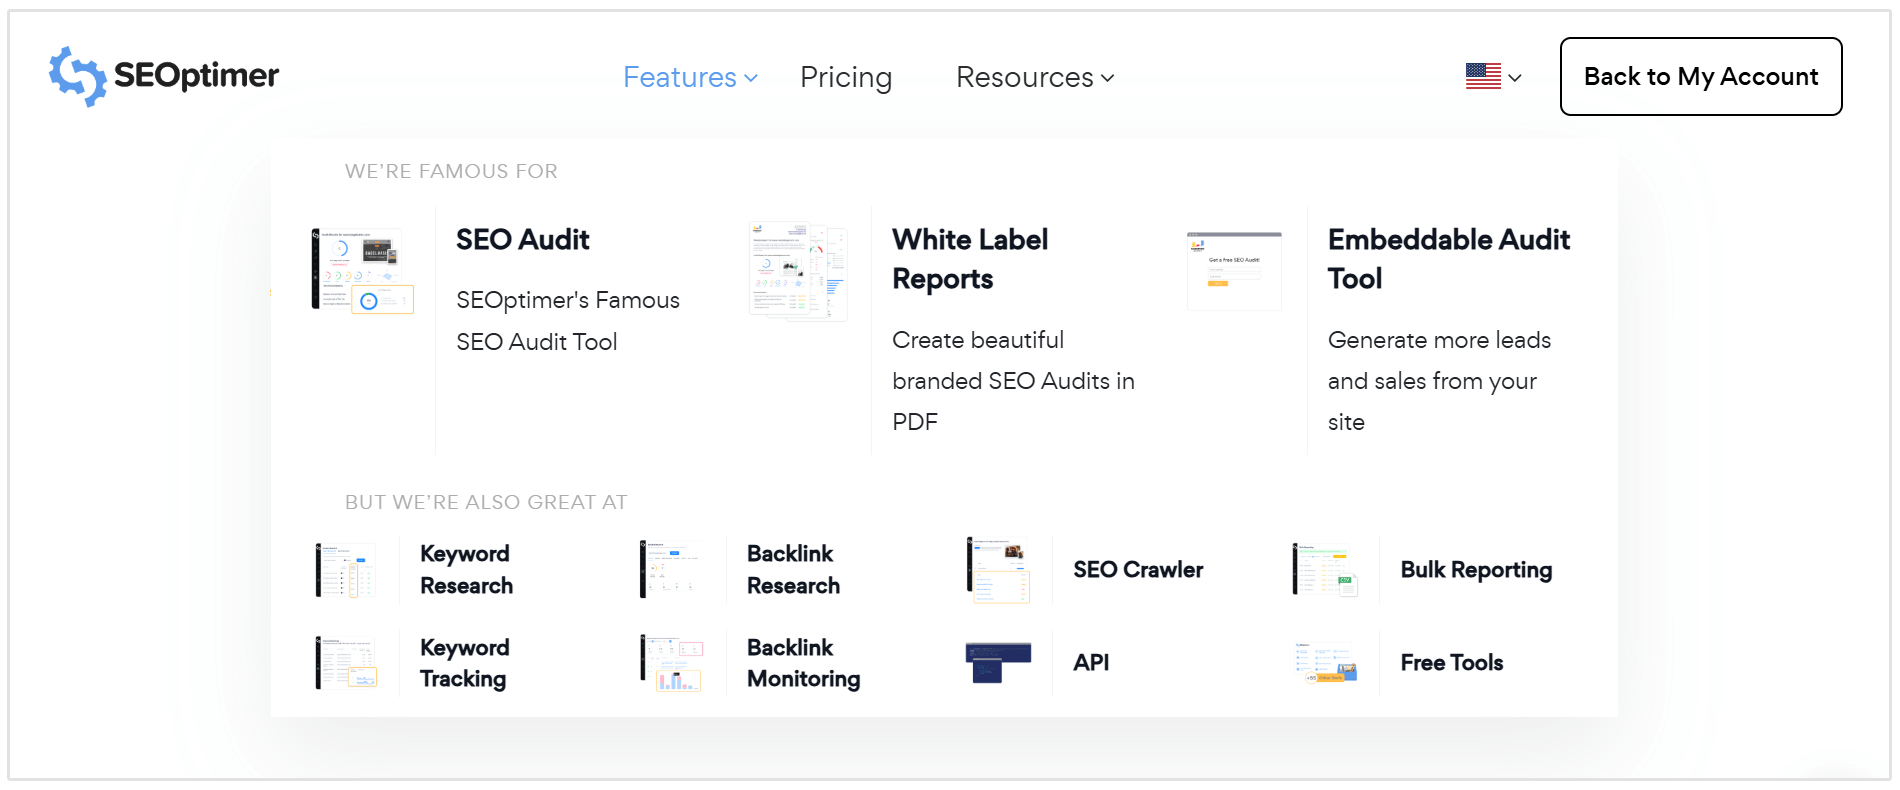The image size is (1900, 790).
Task: Click the White Label Reports description text
Action: click(1012, 381)
